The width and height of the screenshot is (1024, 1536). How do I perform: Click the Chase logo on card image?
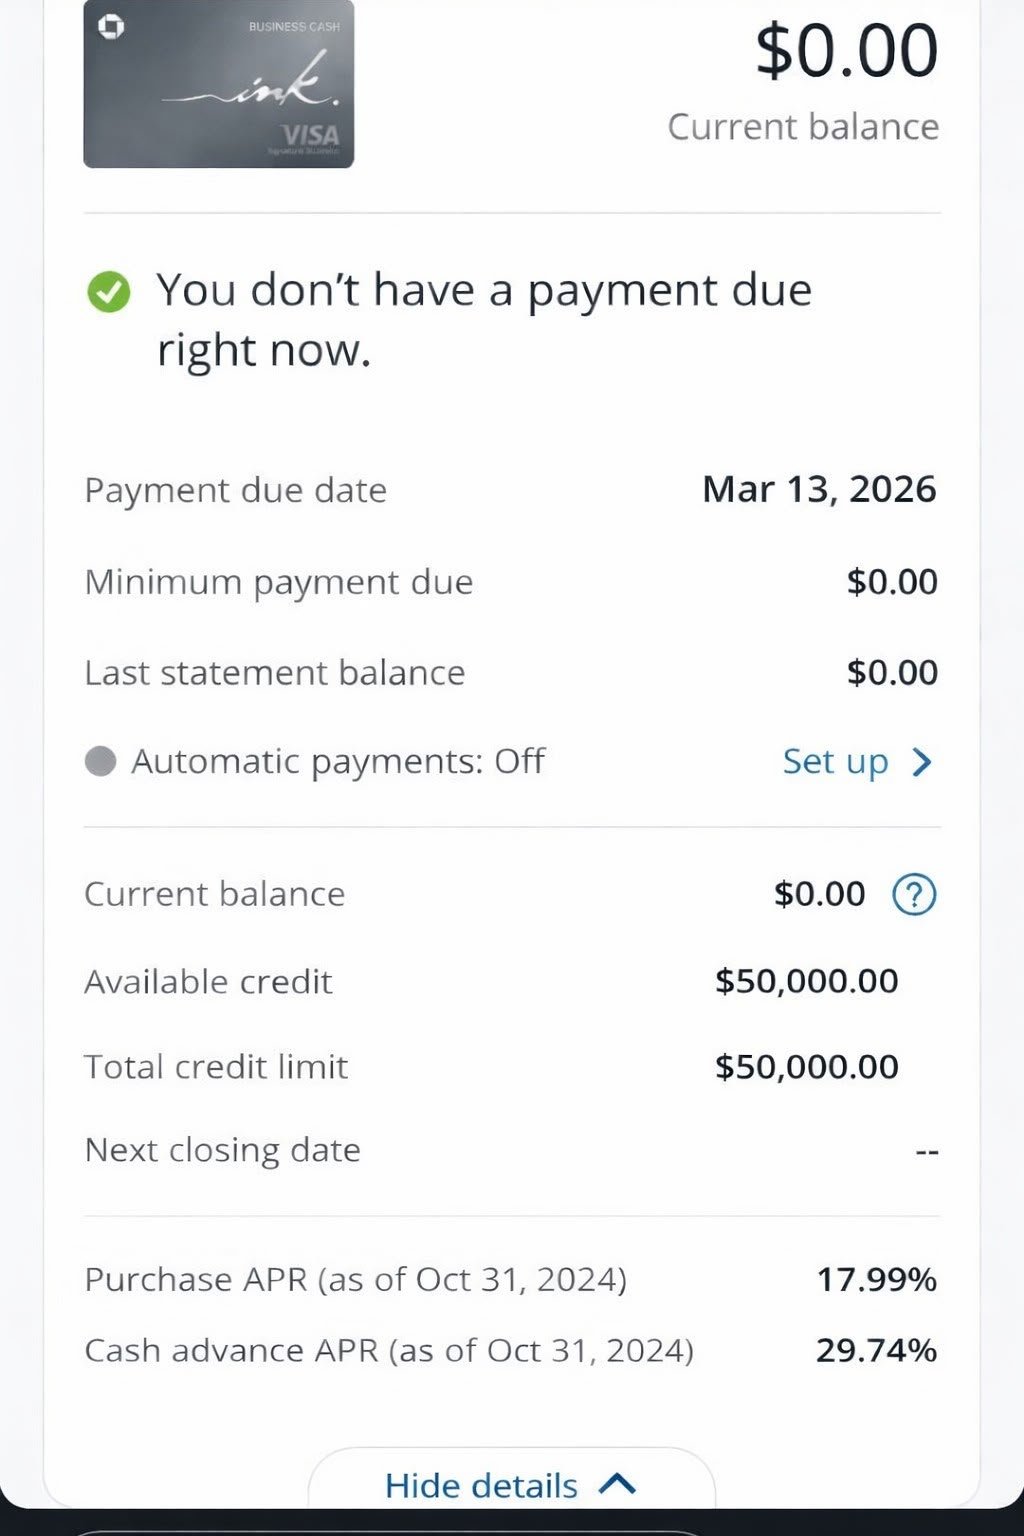[111, 26]
